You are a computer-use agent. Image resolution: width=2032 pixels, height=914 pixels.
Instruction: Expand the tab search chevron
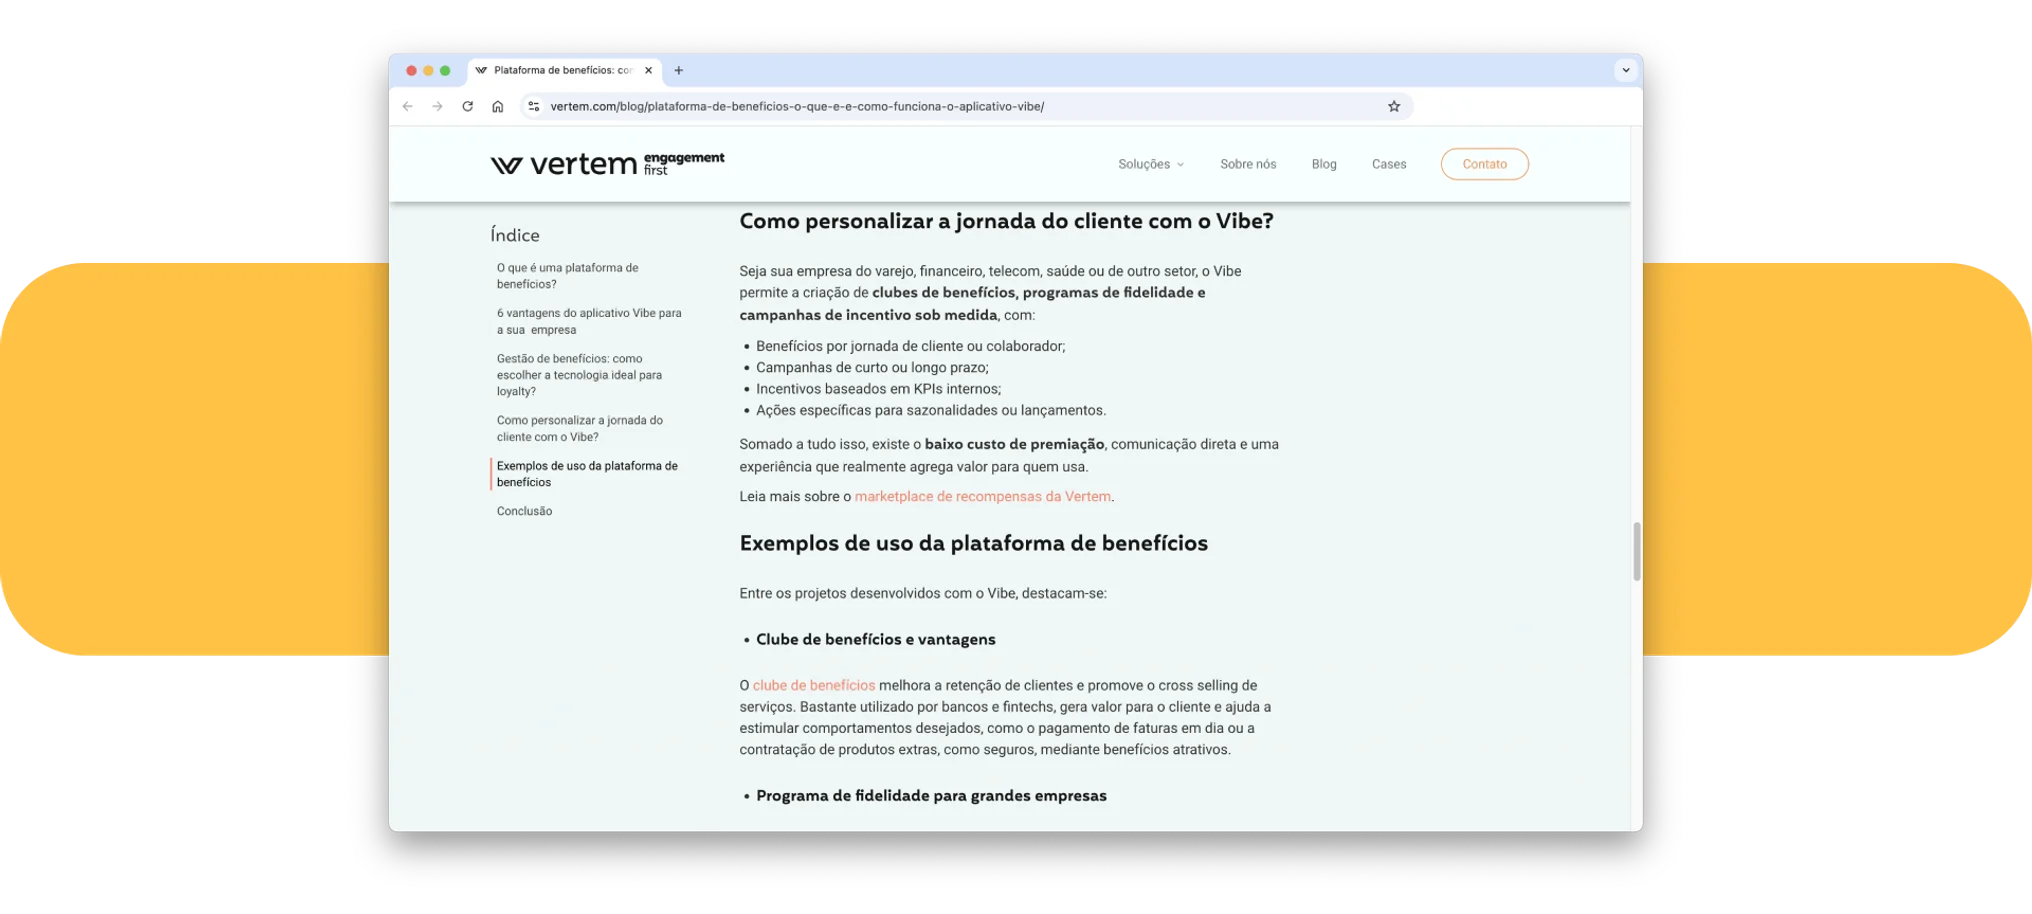[x=1626, y=70]
